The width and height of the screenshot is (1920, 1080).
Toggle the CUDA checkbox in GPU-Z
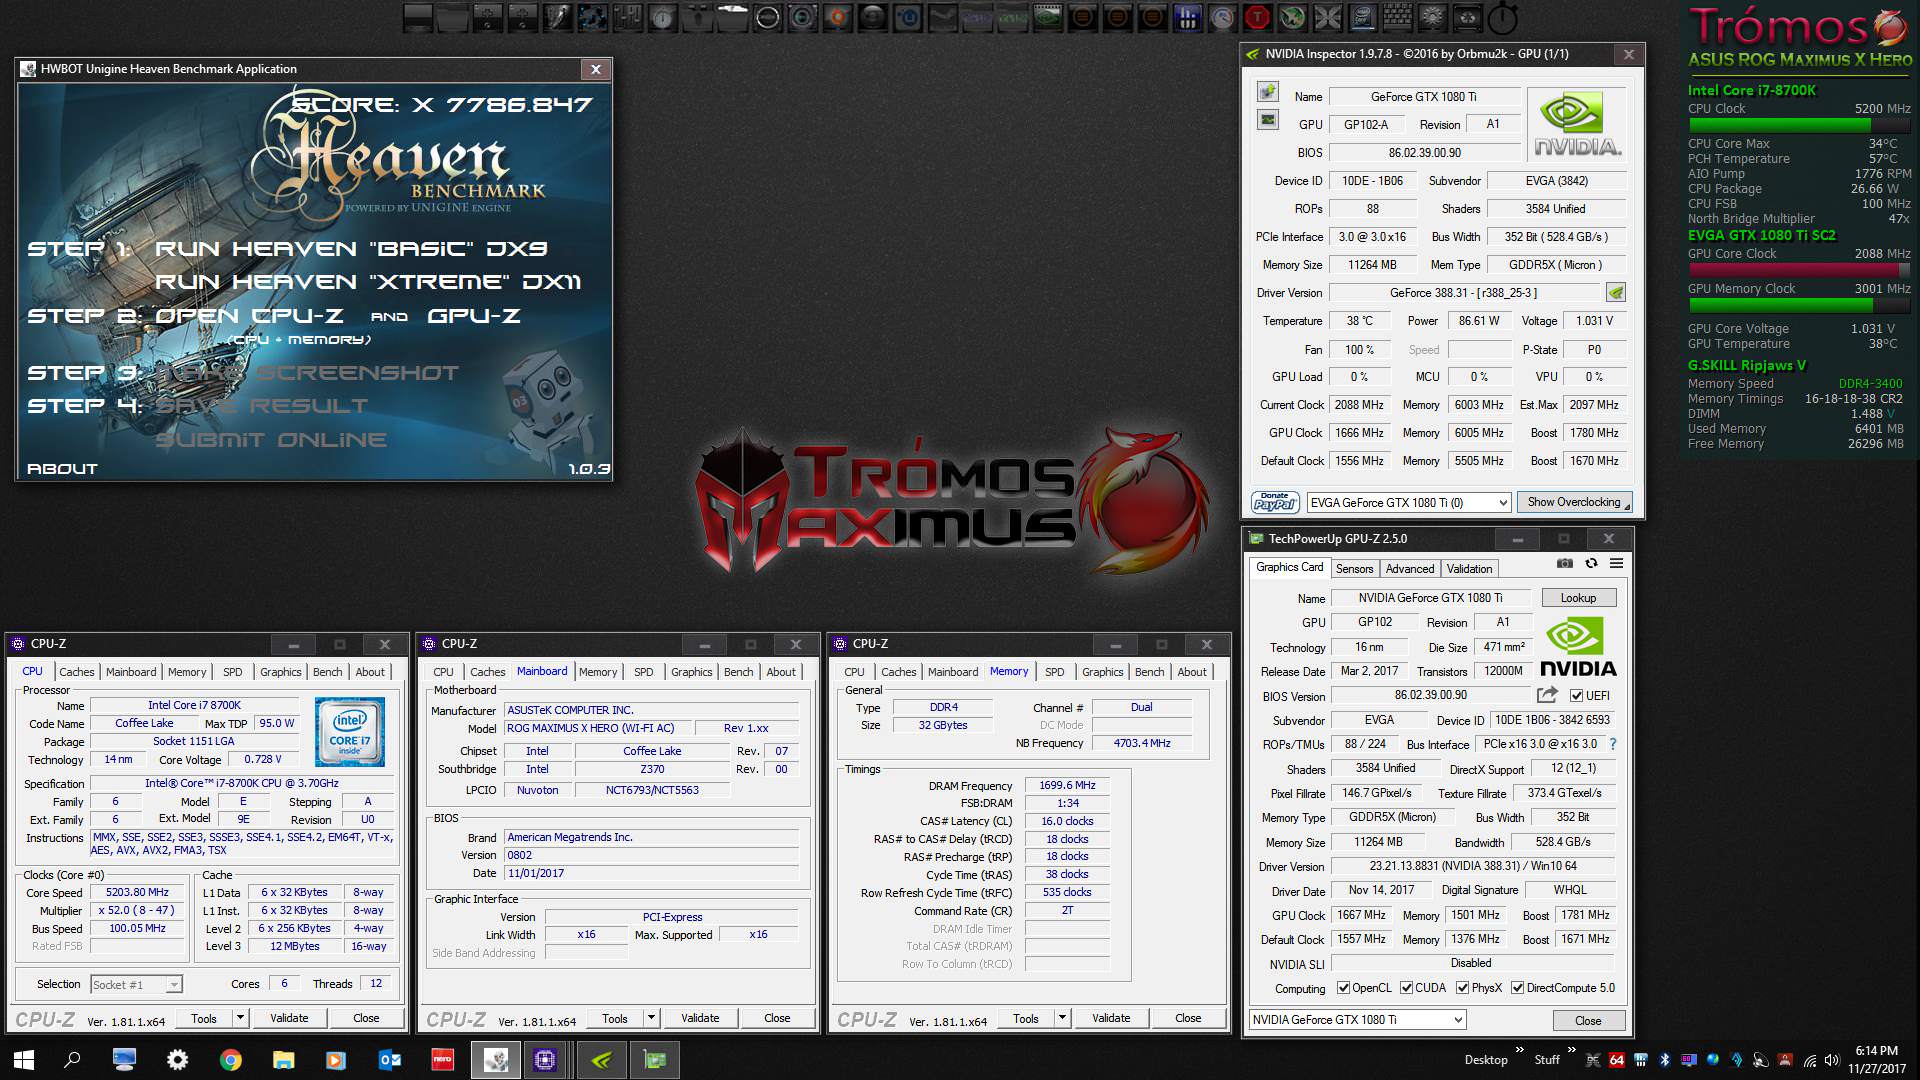tap(1406, 988)
